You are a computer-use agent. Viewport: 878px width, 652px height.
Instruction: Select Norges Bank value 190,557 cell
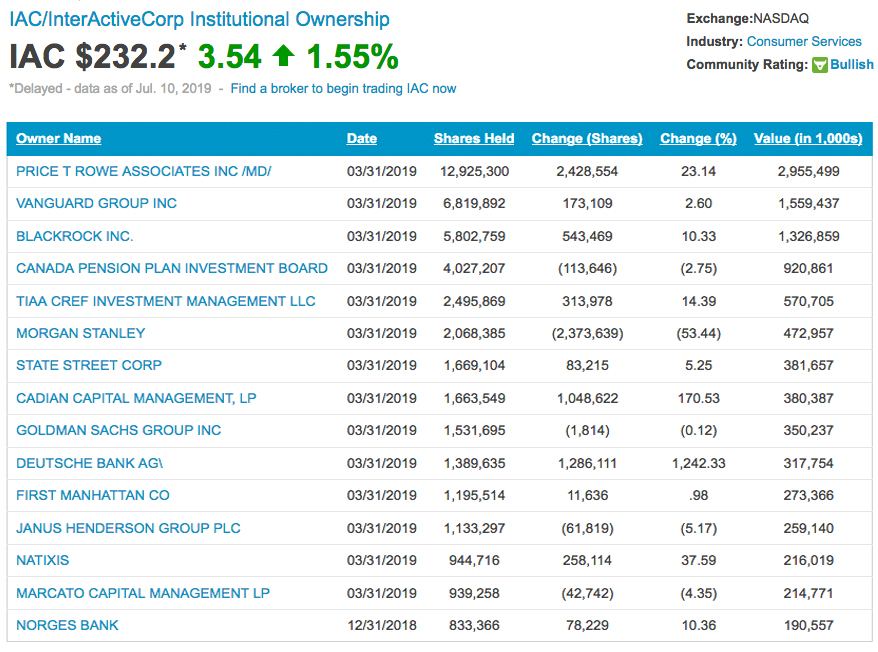(809, 625)
